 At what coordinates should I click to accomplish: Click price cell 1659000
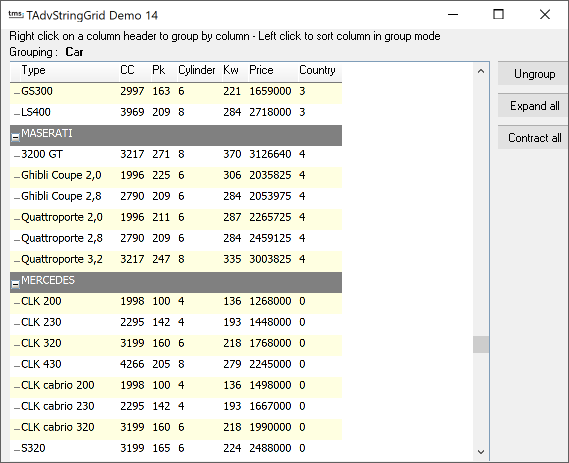coord(270,91)
